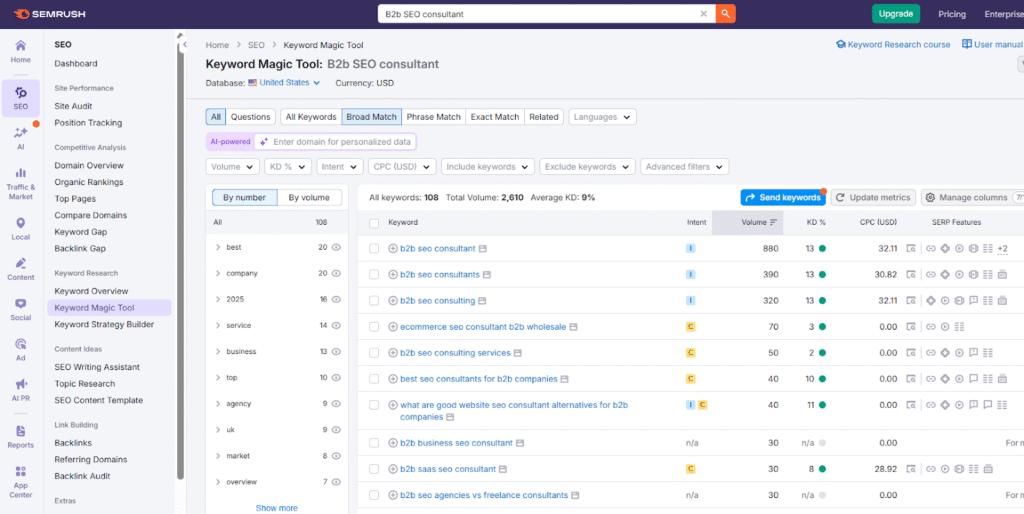Open the Languages dropdown
The width and height of the screenshot is (1024, 514).
pos(602,117)
